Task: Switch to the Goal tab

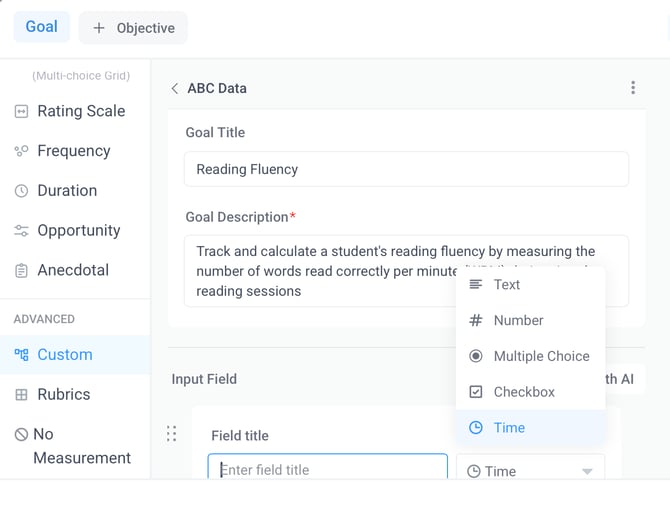Action: point(42,27)
